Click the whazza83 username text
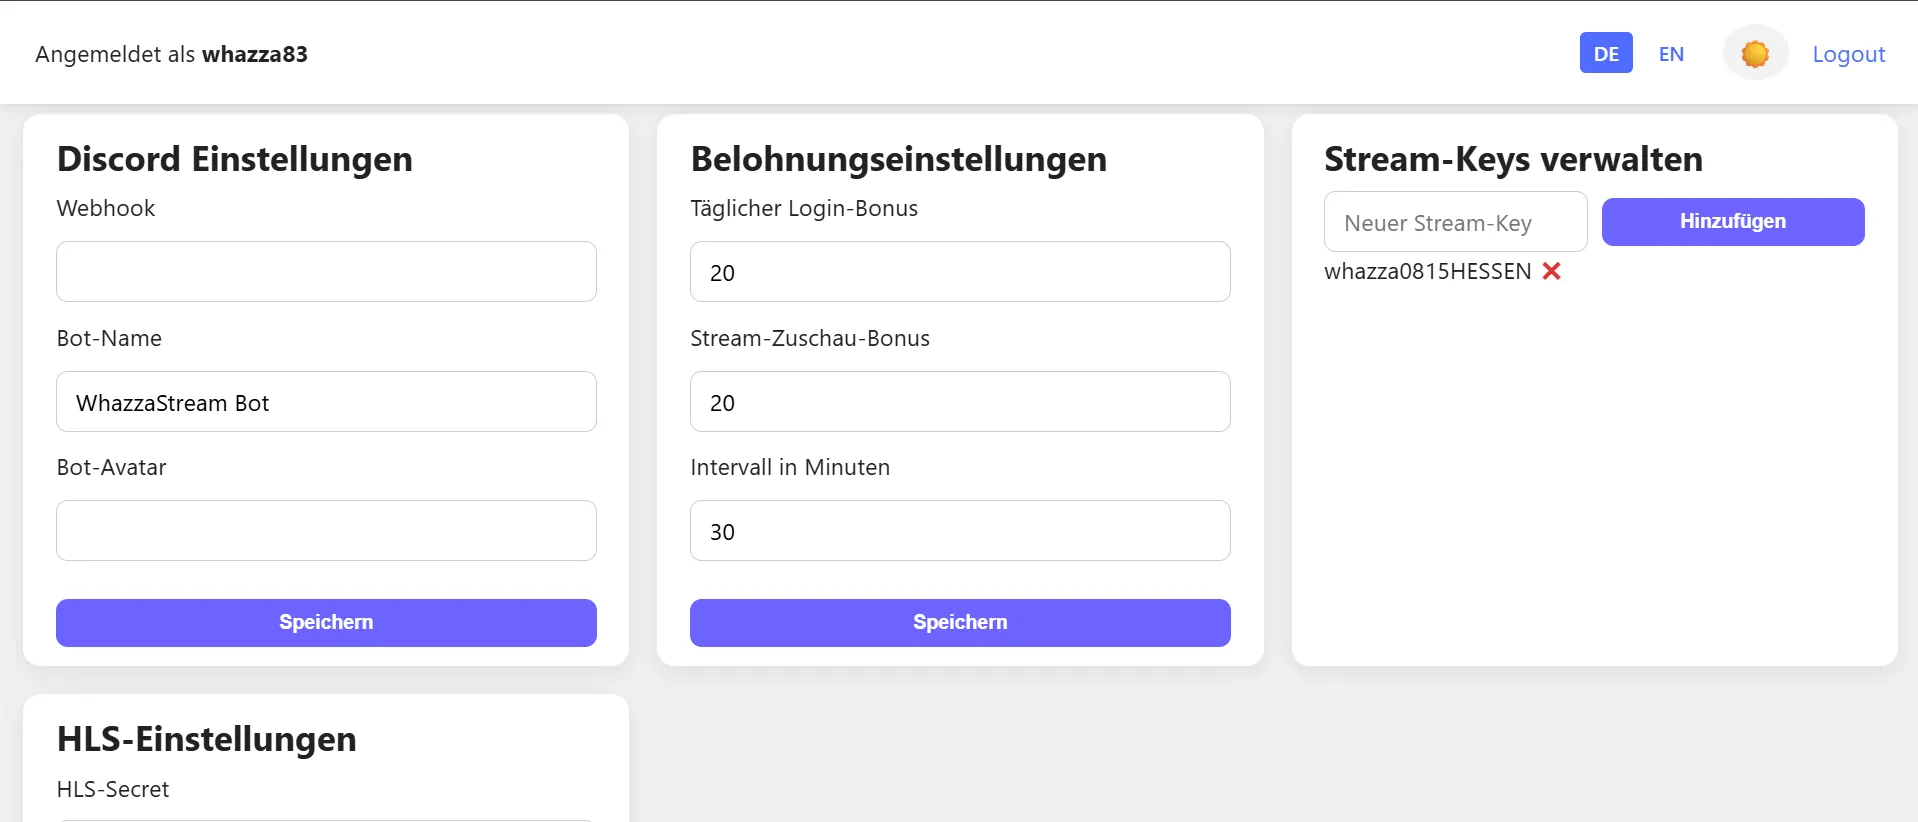The image size is (1918, 822). (x=255, y=54)
